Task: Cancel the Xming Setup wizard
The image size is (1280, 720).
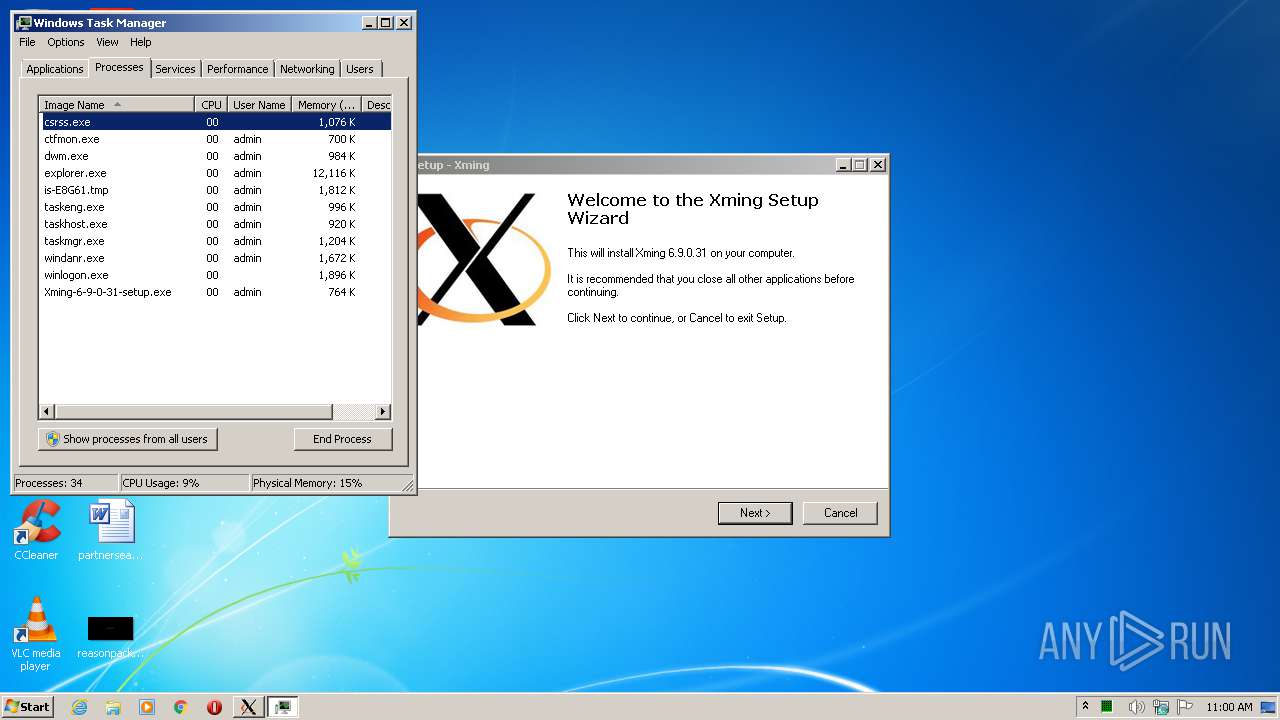Action: tap(840, 513)
